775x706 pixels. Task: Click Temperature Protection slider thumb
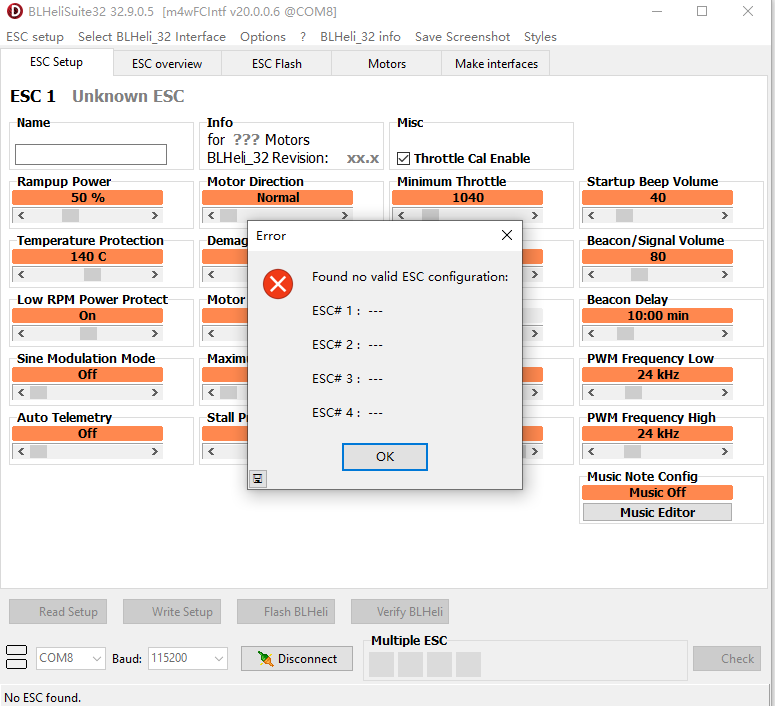pos(92,274)
